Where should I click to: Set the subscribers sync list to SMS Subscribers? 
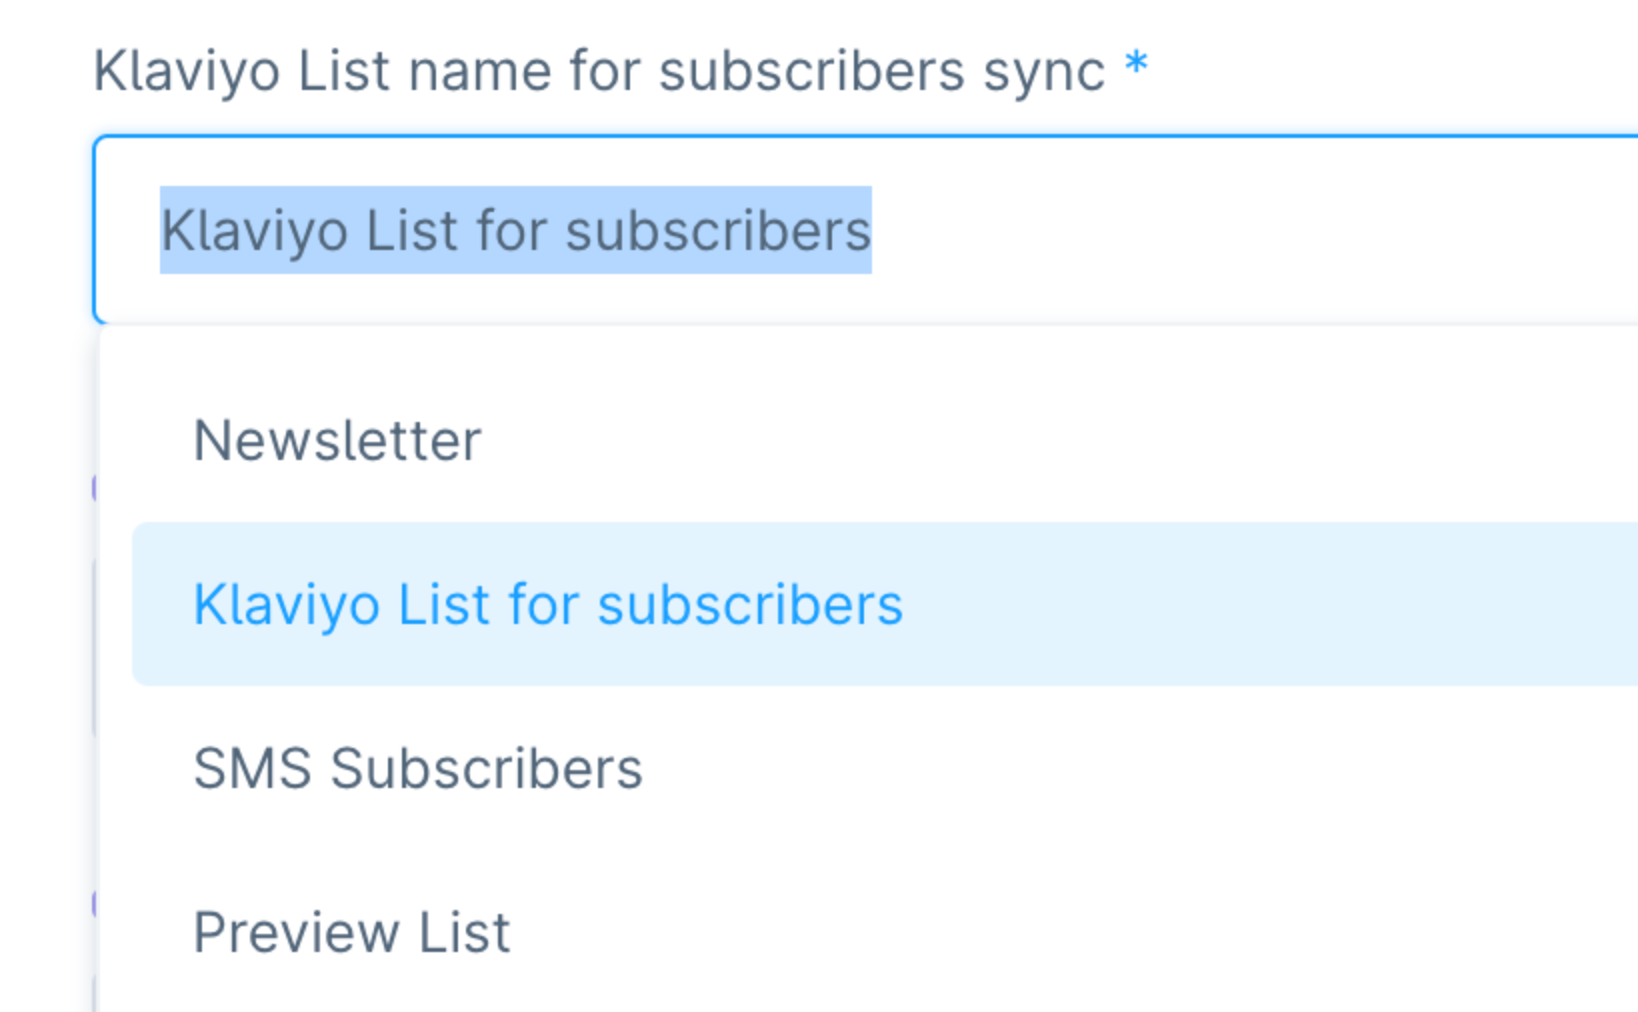pos(417,769)
